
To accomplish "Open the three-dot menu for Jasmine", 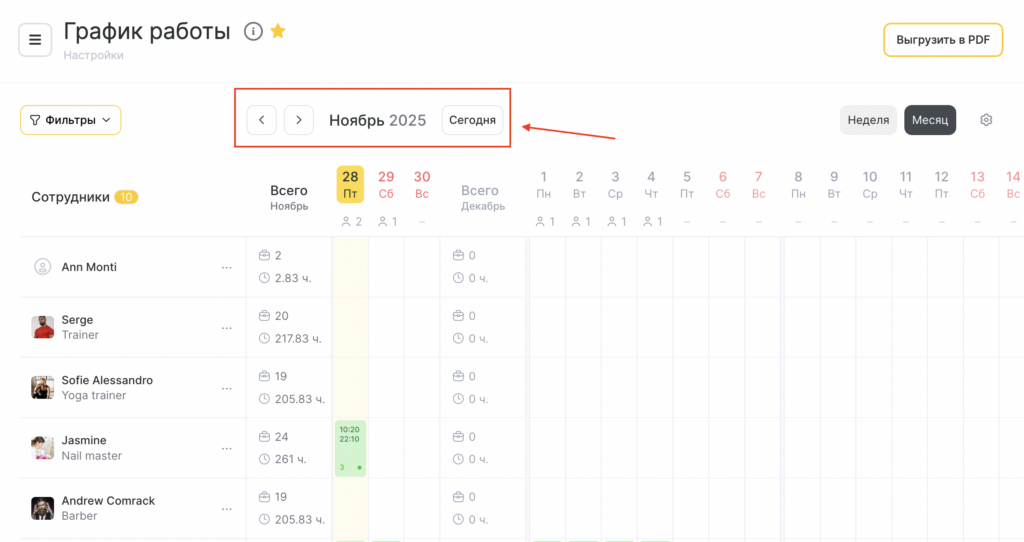I will (227, 448).
